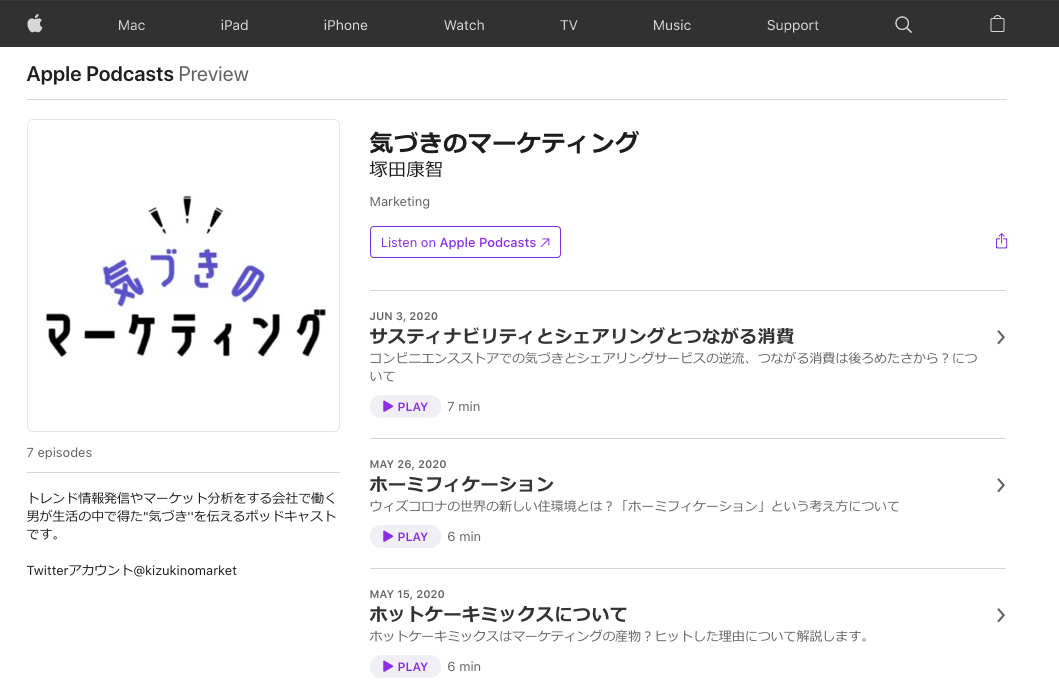This screenshot has width=1059, height=682.
Task: Play the May 26, 2020 episode
Action: coord(405,536)
